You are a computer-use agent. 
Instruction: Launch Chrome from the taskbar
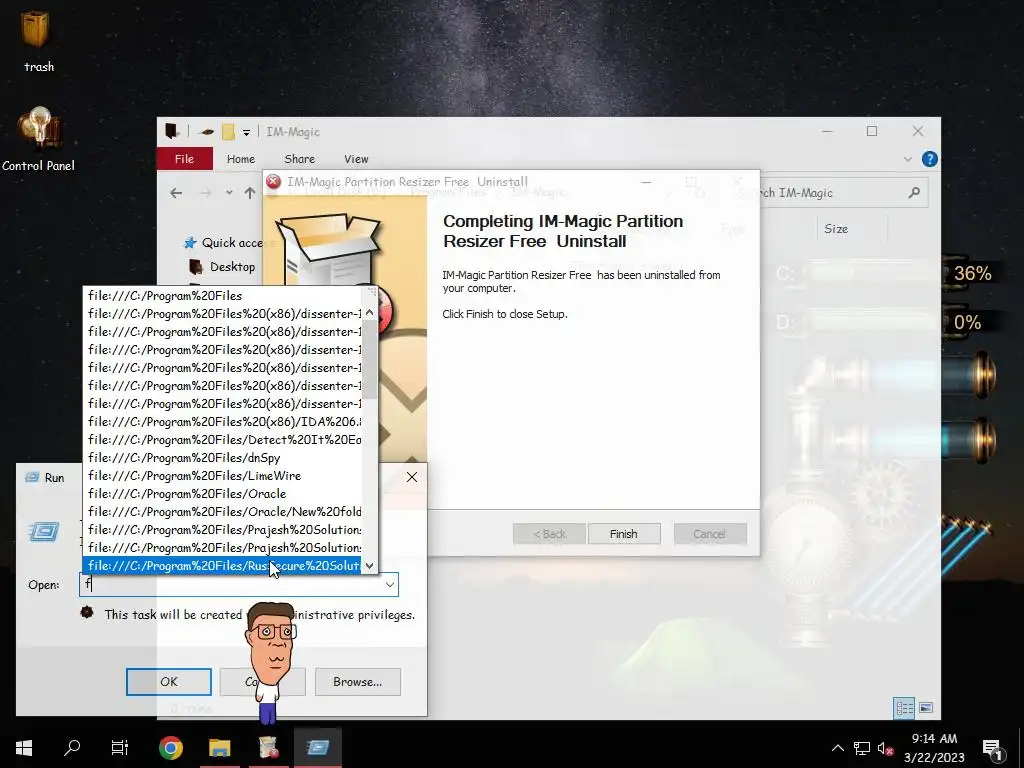click(170, 748)
